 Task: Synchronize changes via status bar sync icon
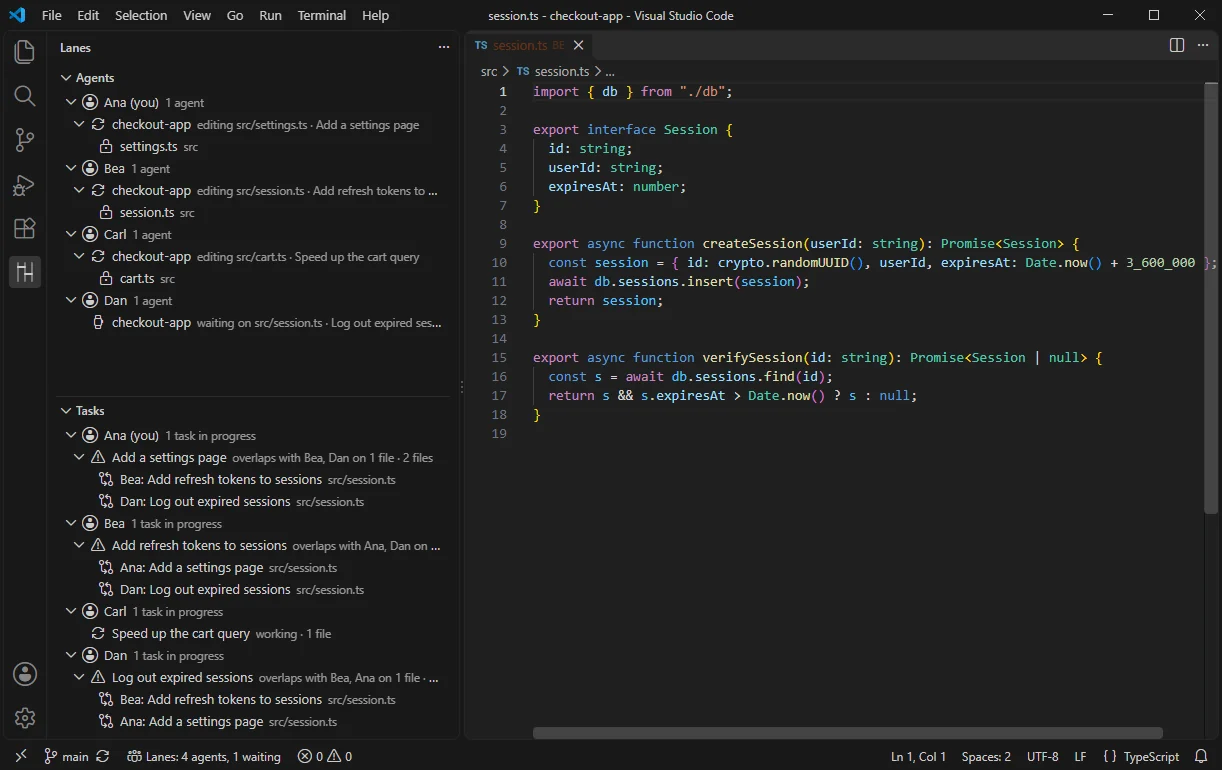(x=102, y=757)
